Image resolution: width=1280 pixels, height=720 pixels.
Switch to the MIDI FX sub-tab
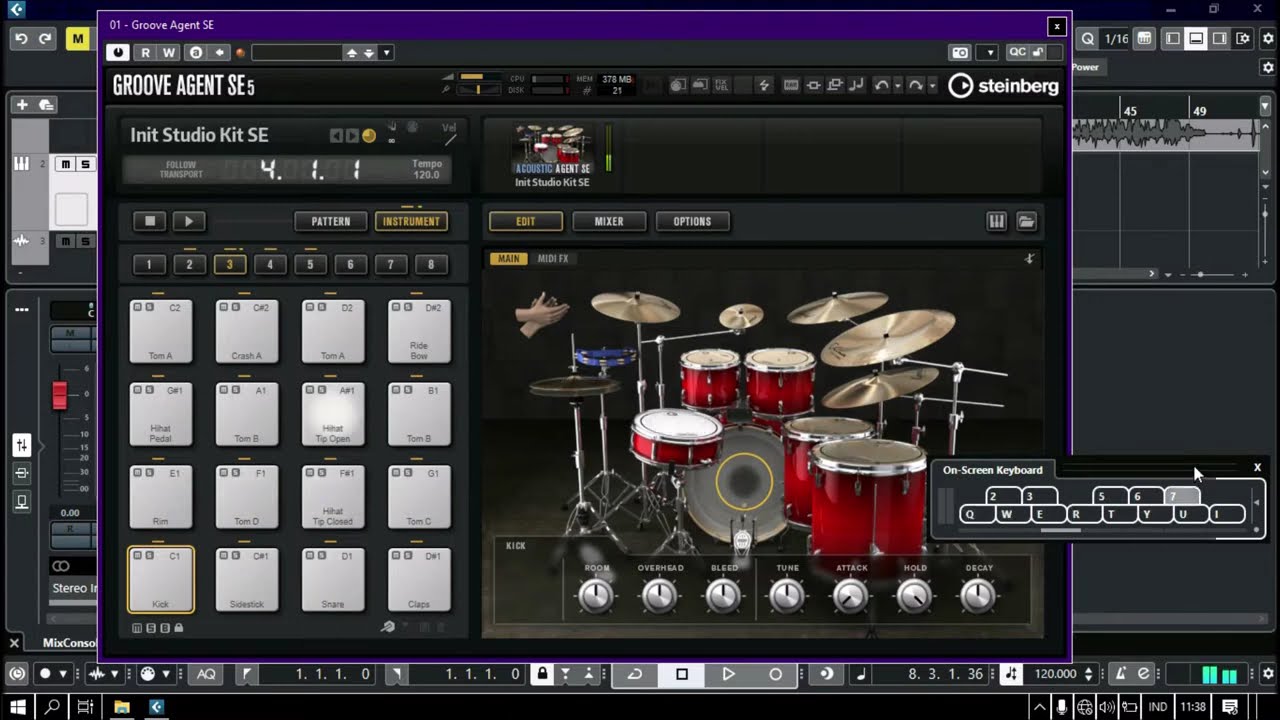(x=553, y=259)
